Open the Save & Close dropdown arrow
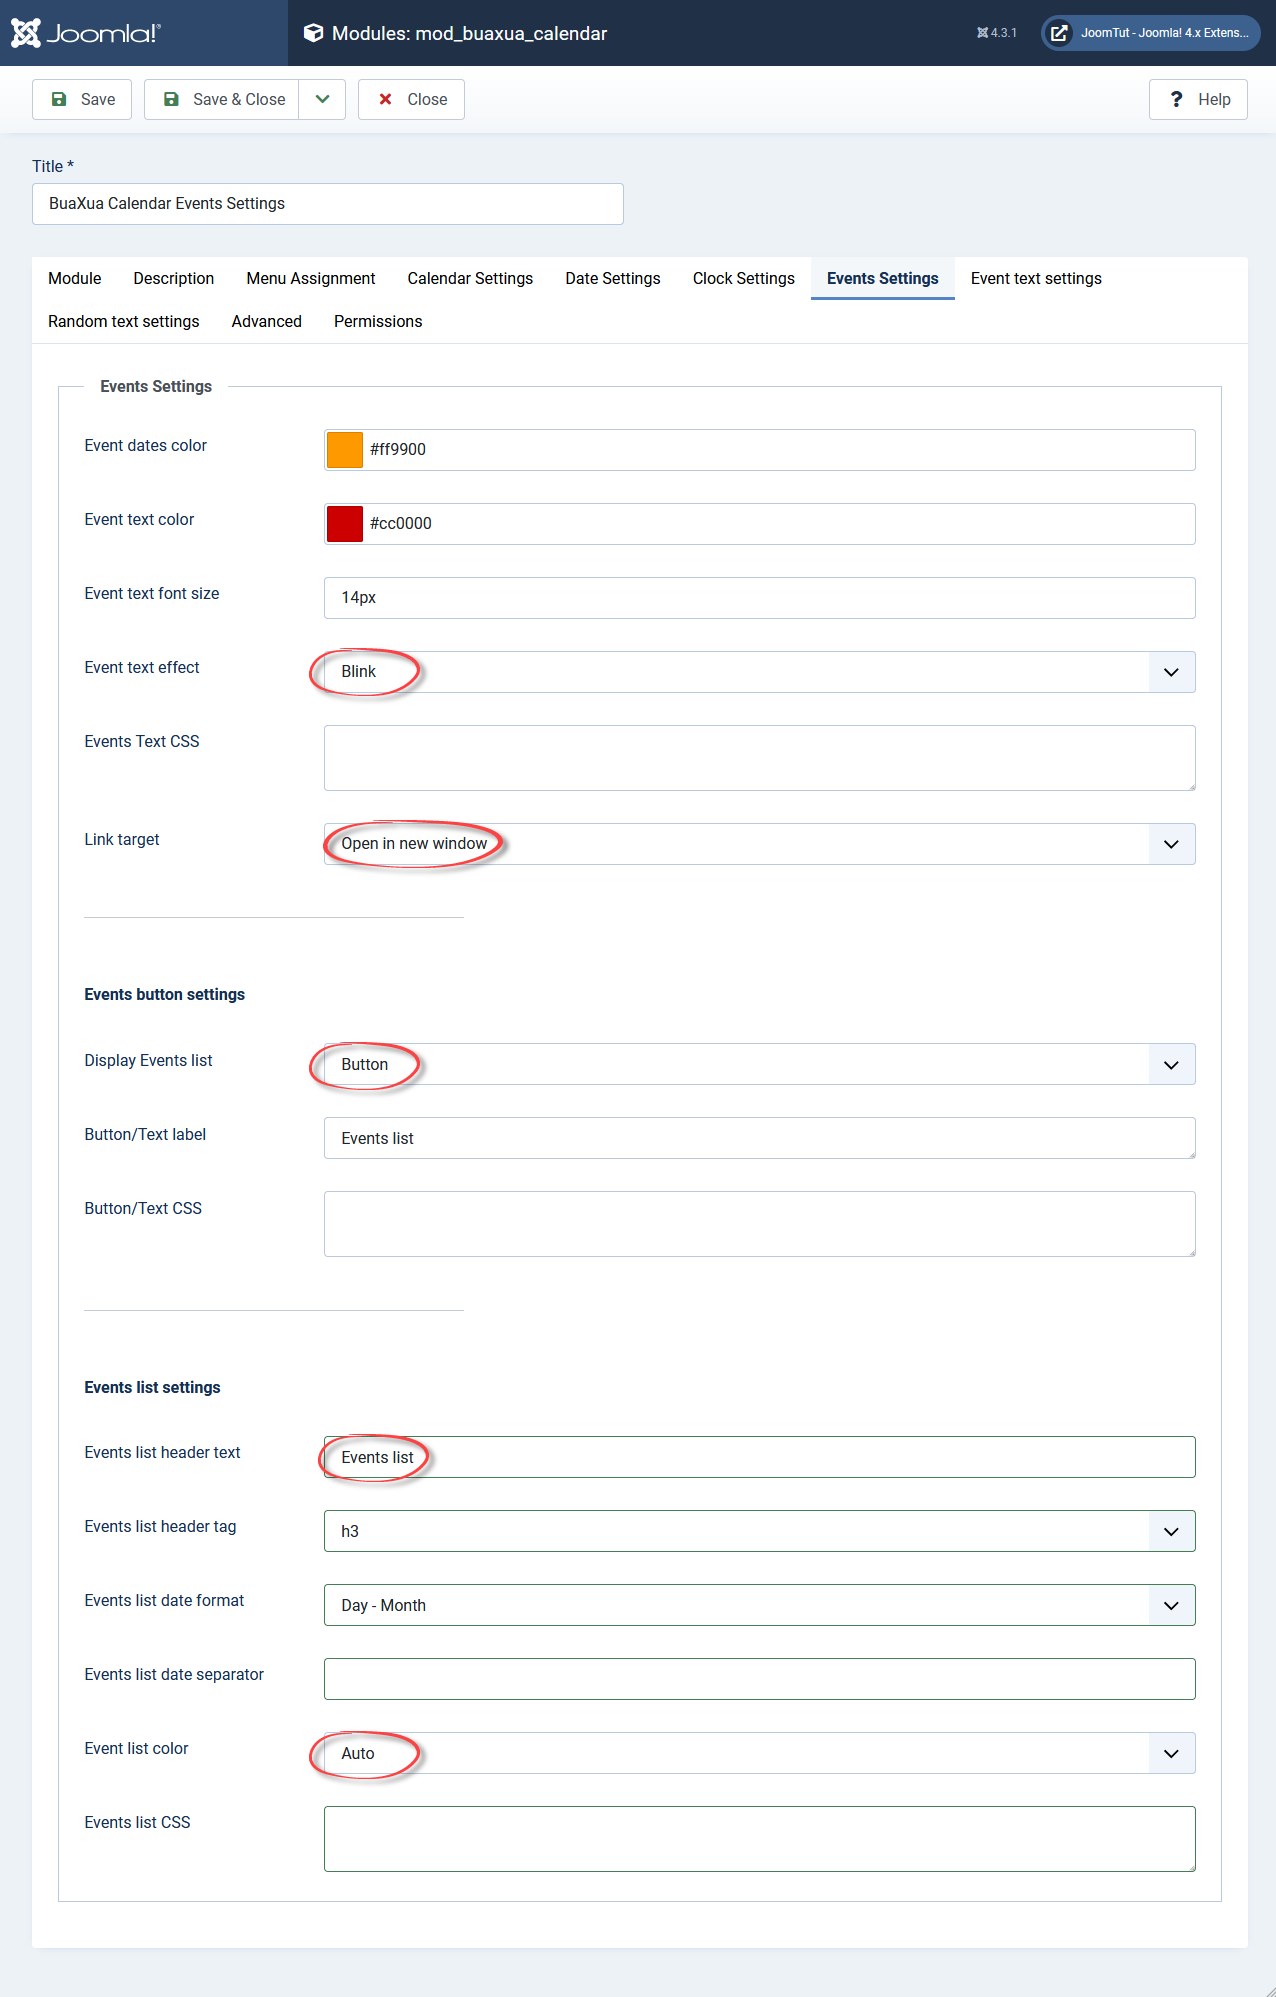 (x=322, y=99)
